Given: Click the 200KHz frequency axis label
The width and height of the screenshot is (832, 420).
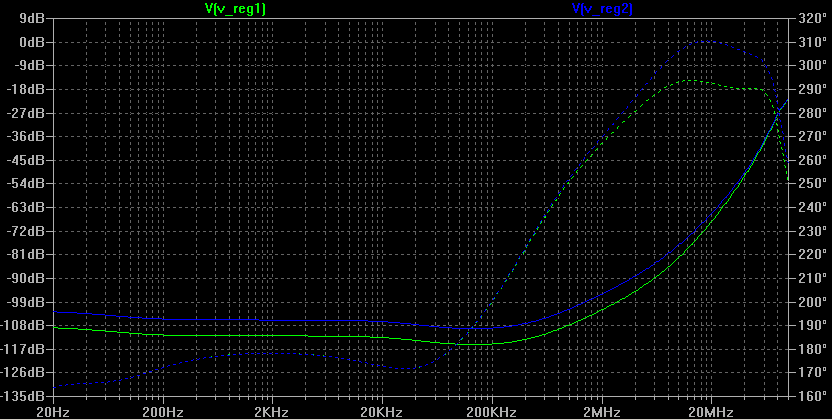Looking at the screenshot, I should (492, 412).
